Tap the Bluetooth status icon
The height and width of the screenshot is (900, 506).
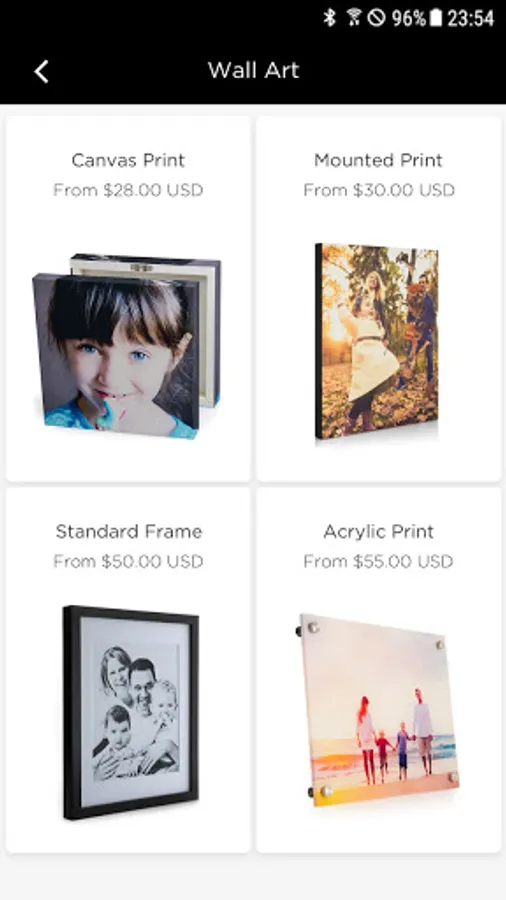pyautogui.click(x=329, y=18)
